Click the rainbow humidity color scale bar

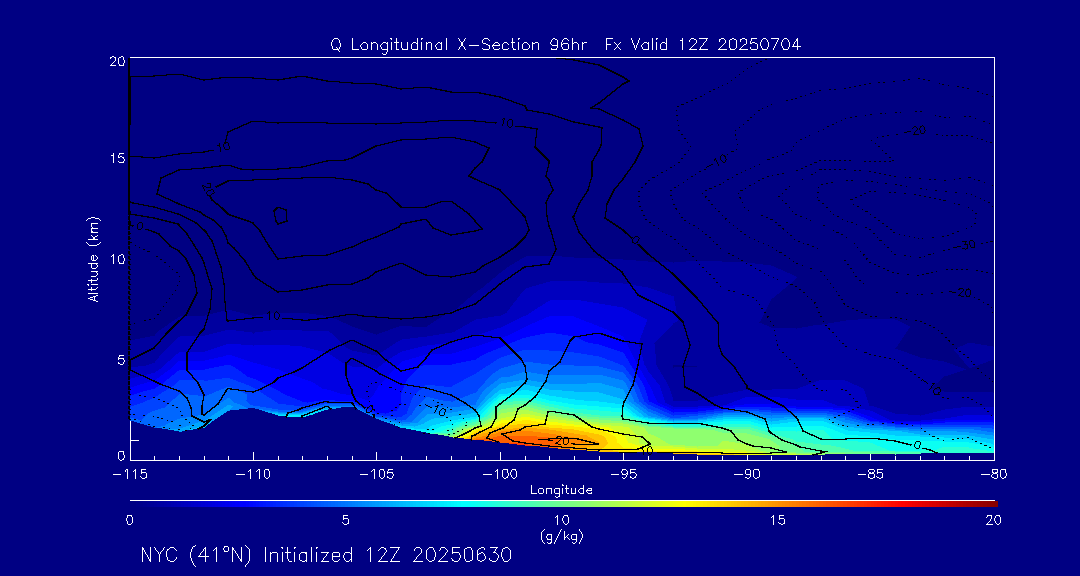(x=563, y=504)
